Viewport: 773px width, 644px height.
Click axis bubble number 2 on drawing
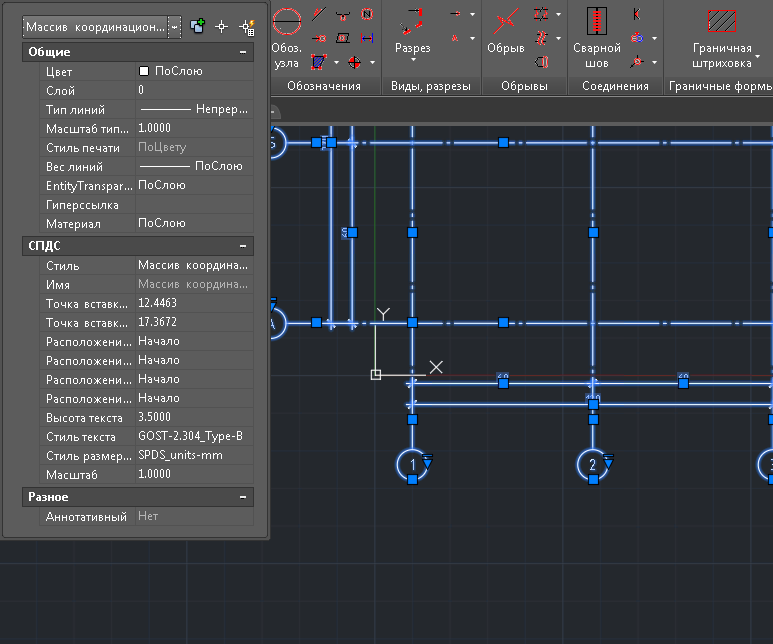pyautogui.click(x=592, y=465)
